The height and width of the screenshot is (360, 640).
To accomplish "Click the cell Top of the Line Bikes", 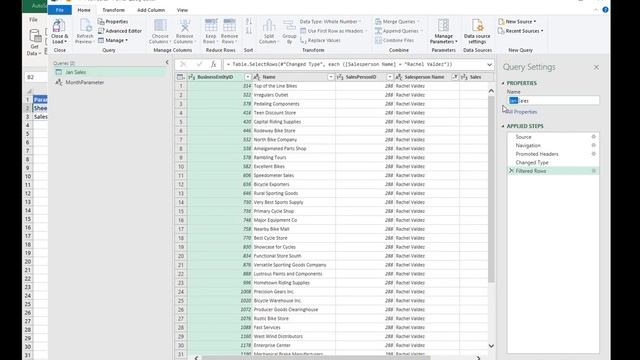I will click(293, 86).
